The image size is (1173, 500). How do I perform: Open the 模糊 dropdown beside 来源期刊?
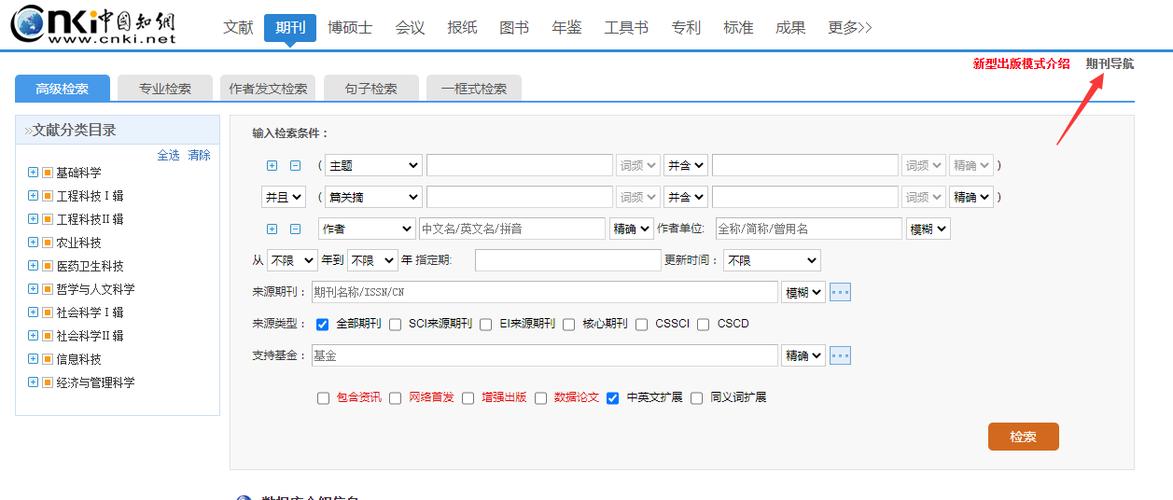[803, 293]
